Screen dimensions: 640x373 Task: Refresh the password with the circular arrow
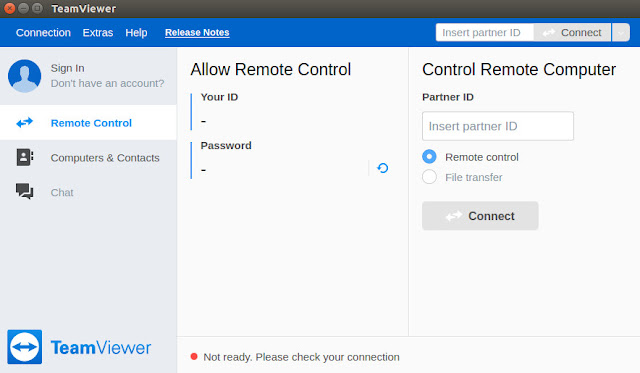(x=382, y=168)
